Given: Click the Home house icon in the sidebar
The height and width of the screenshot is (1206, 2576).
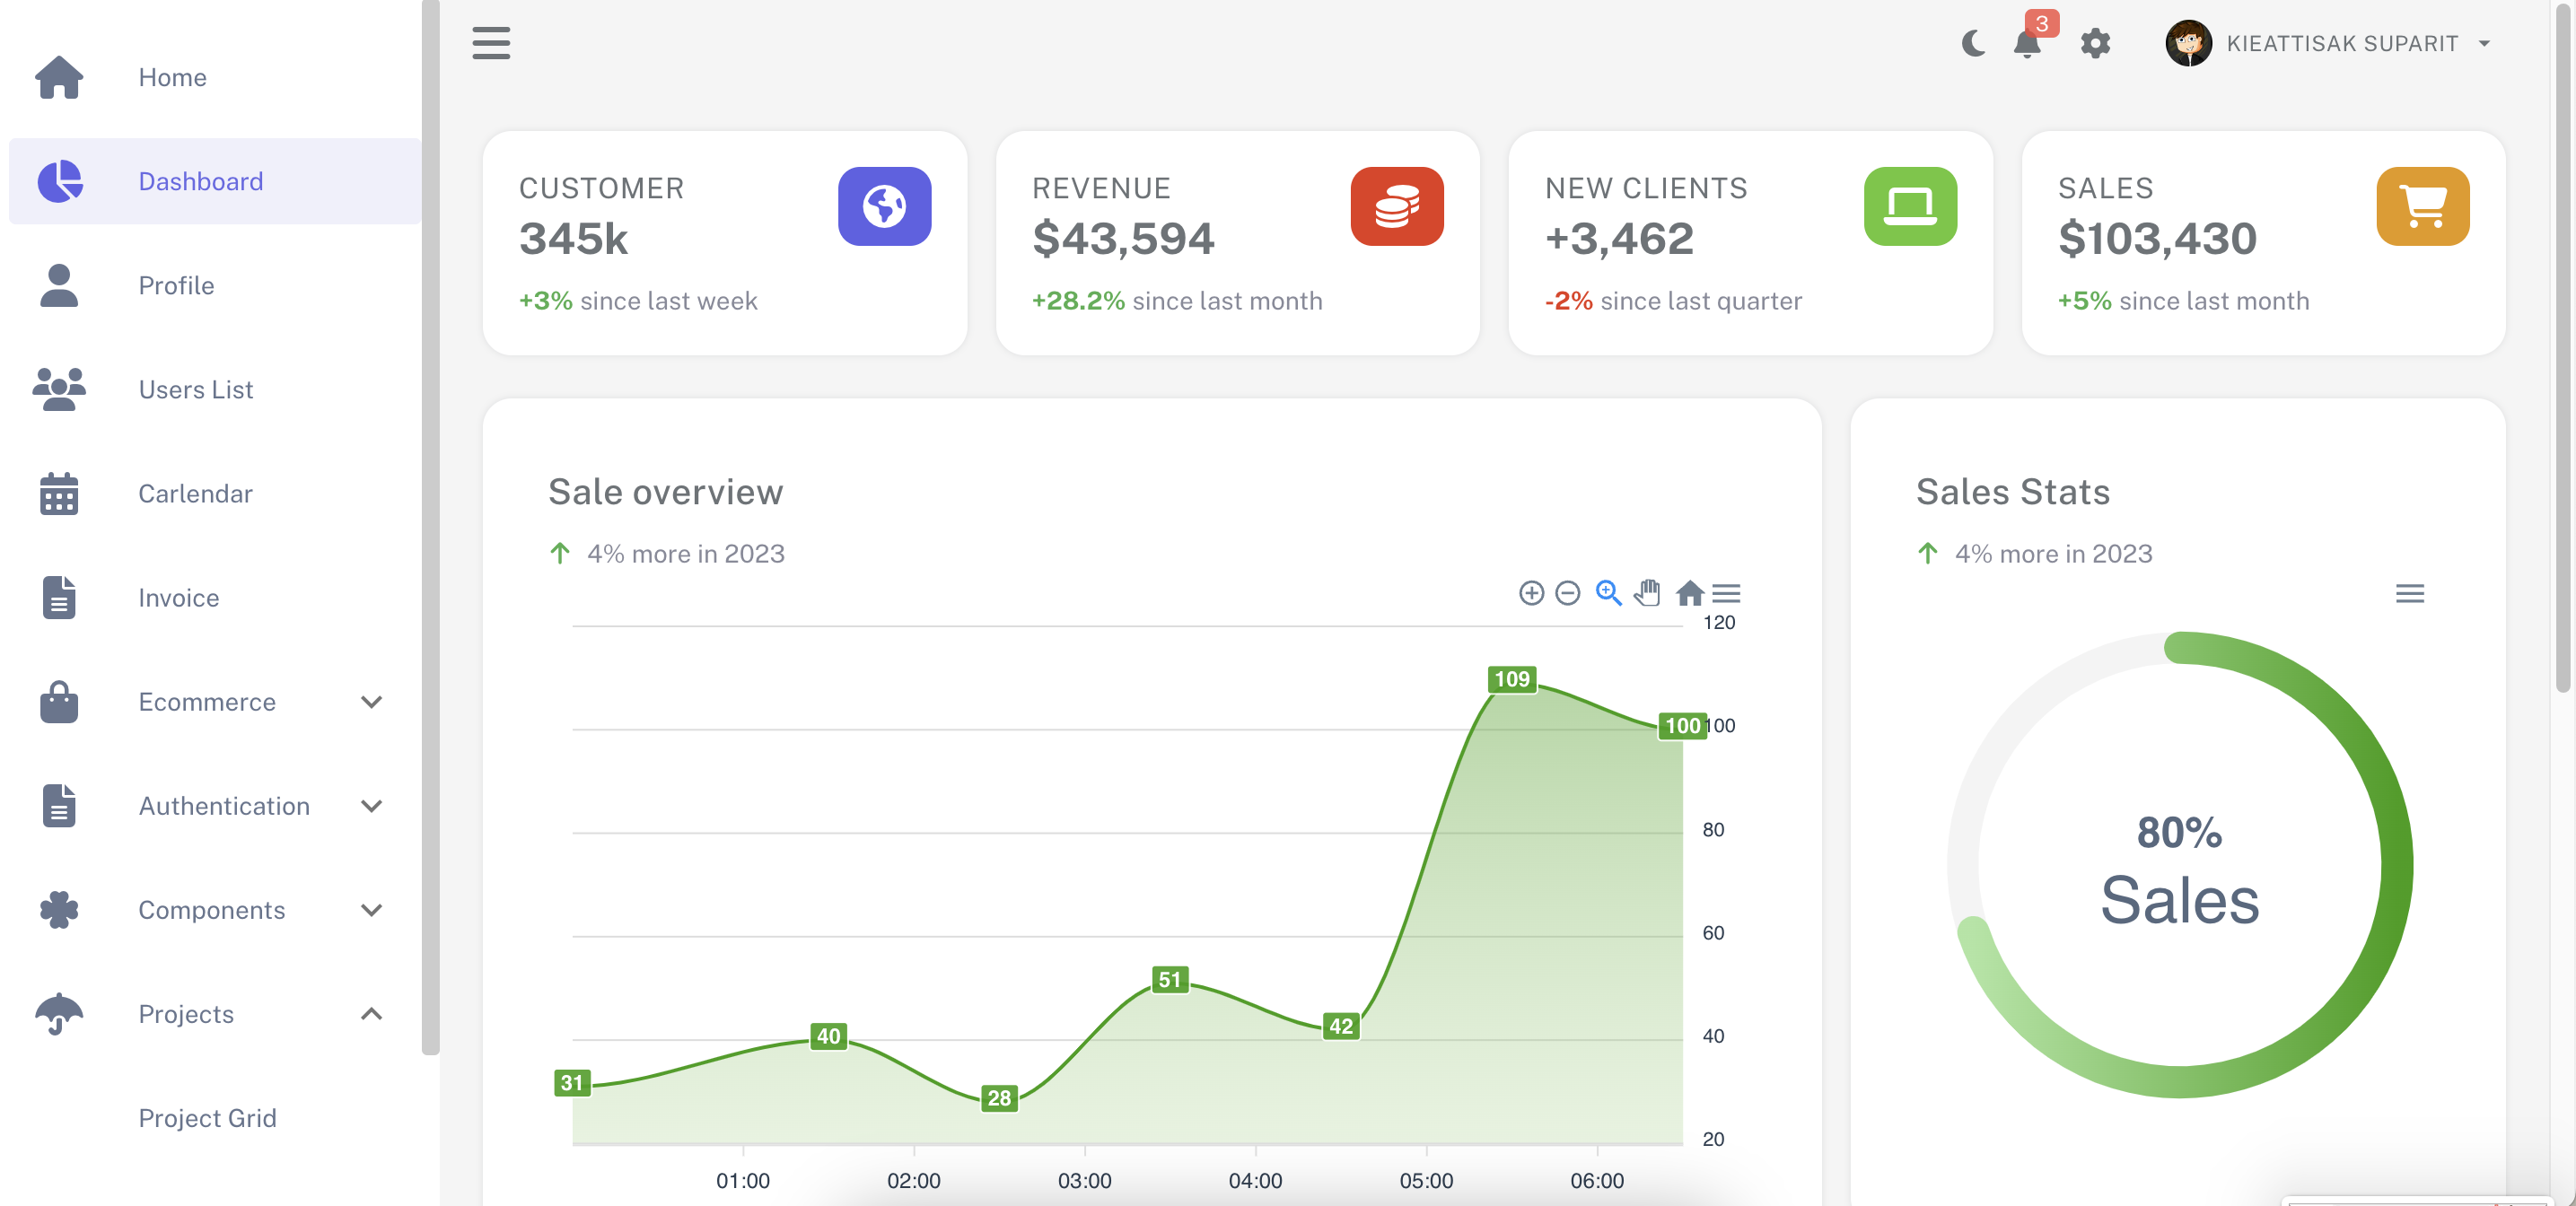Looking at the screenshot, I should pos(59,77).
